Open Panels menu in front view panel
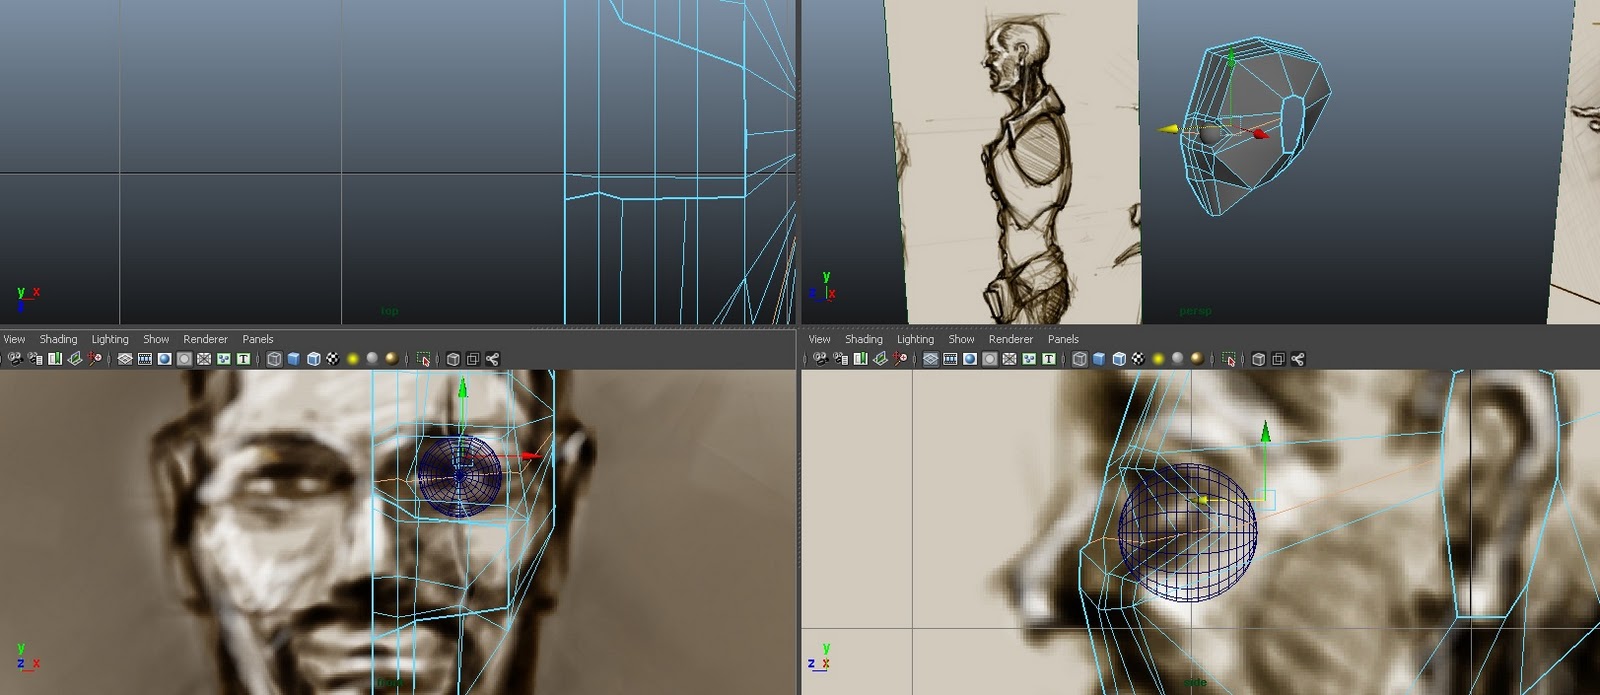 point(258,339)
